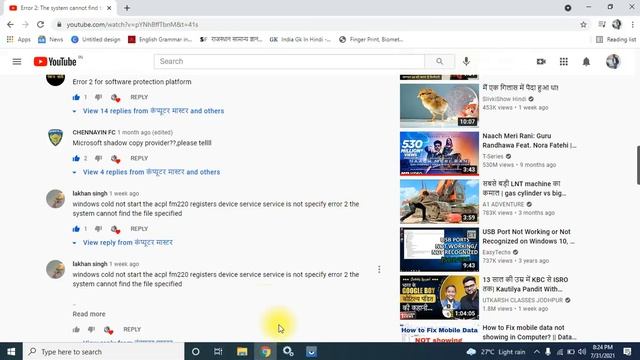Open Action Center notifications icon

[627, 351]
